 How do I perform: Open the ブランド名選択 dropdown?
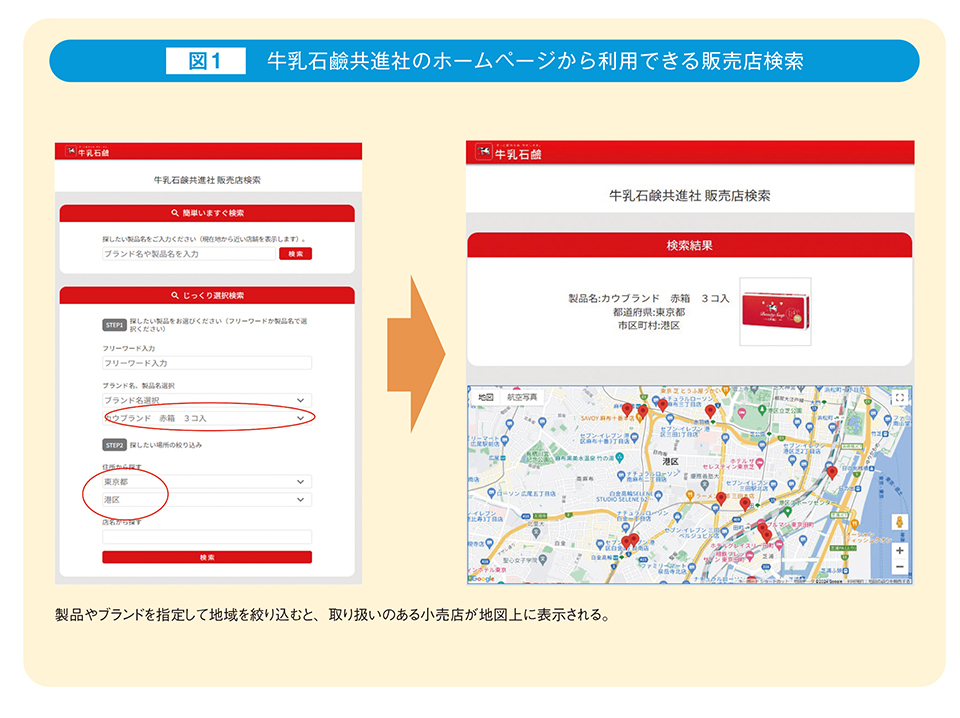pyautogui.click(x=207, y=400)
